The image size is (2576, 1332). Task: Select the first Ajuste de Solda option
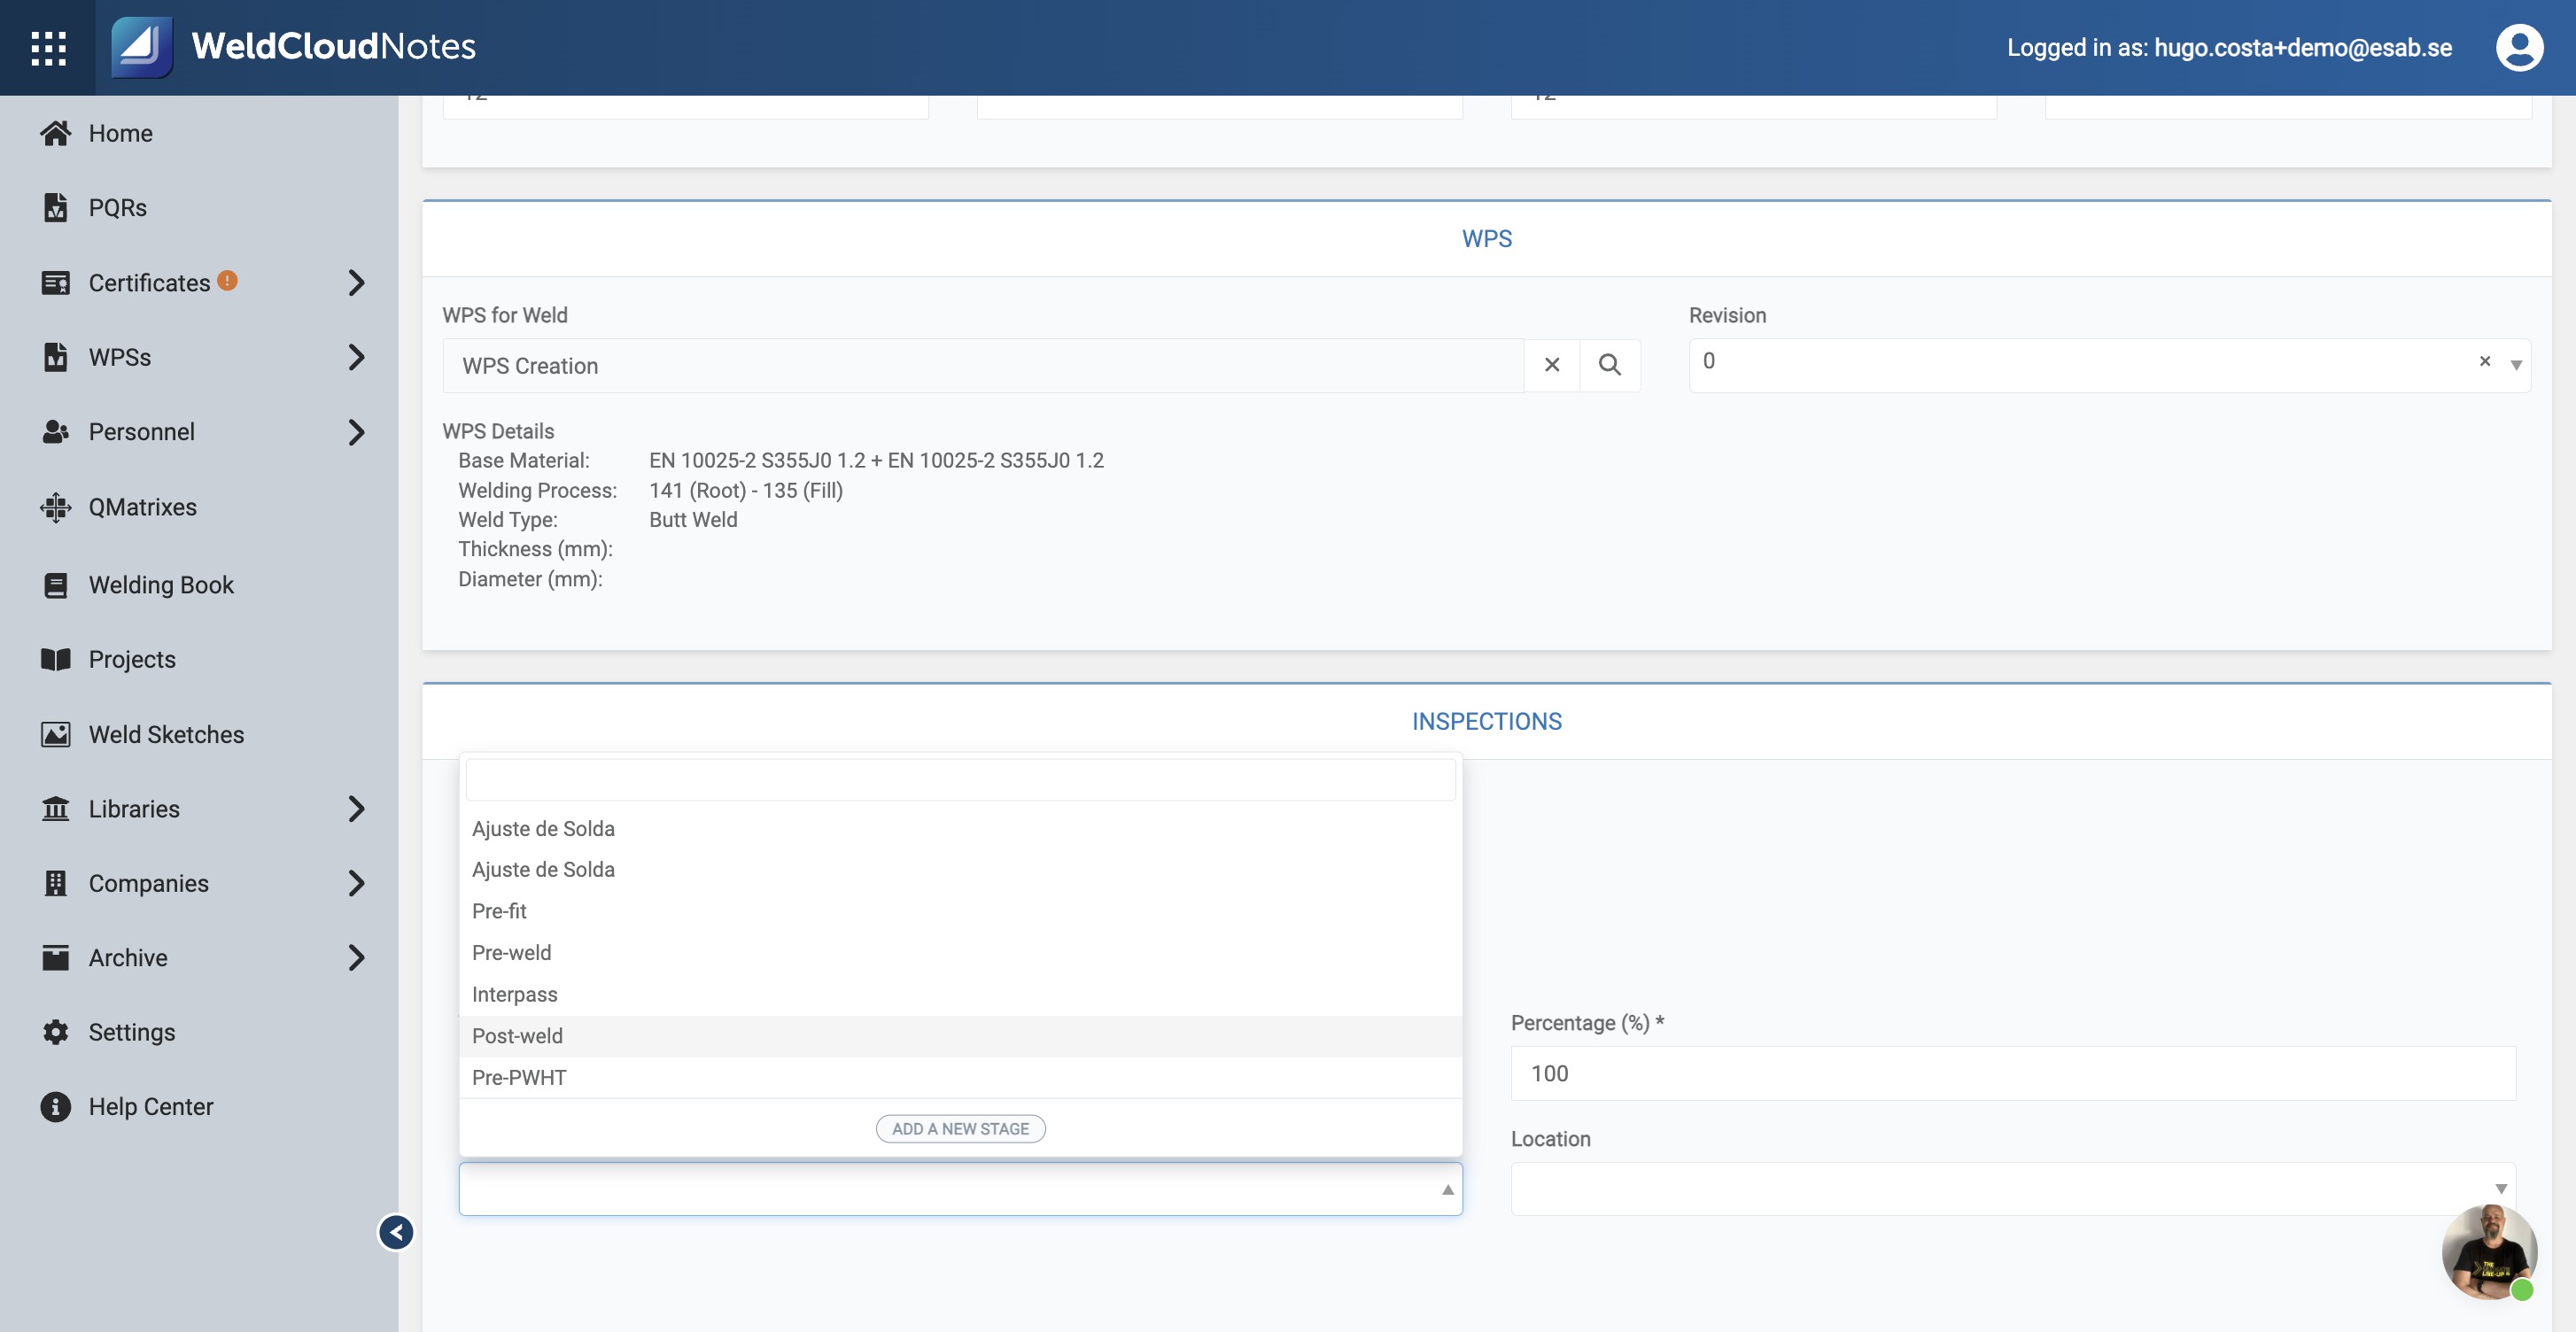click(x=960, y=828)
